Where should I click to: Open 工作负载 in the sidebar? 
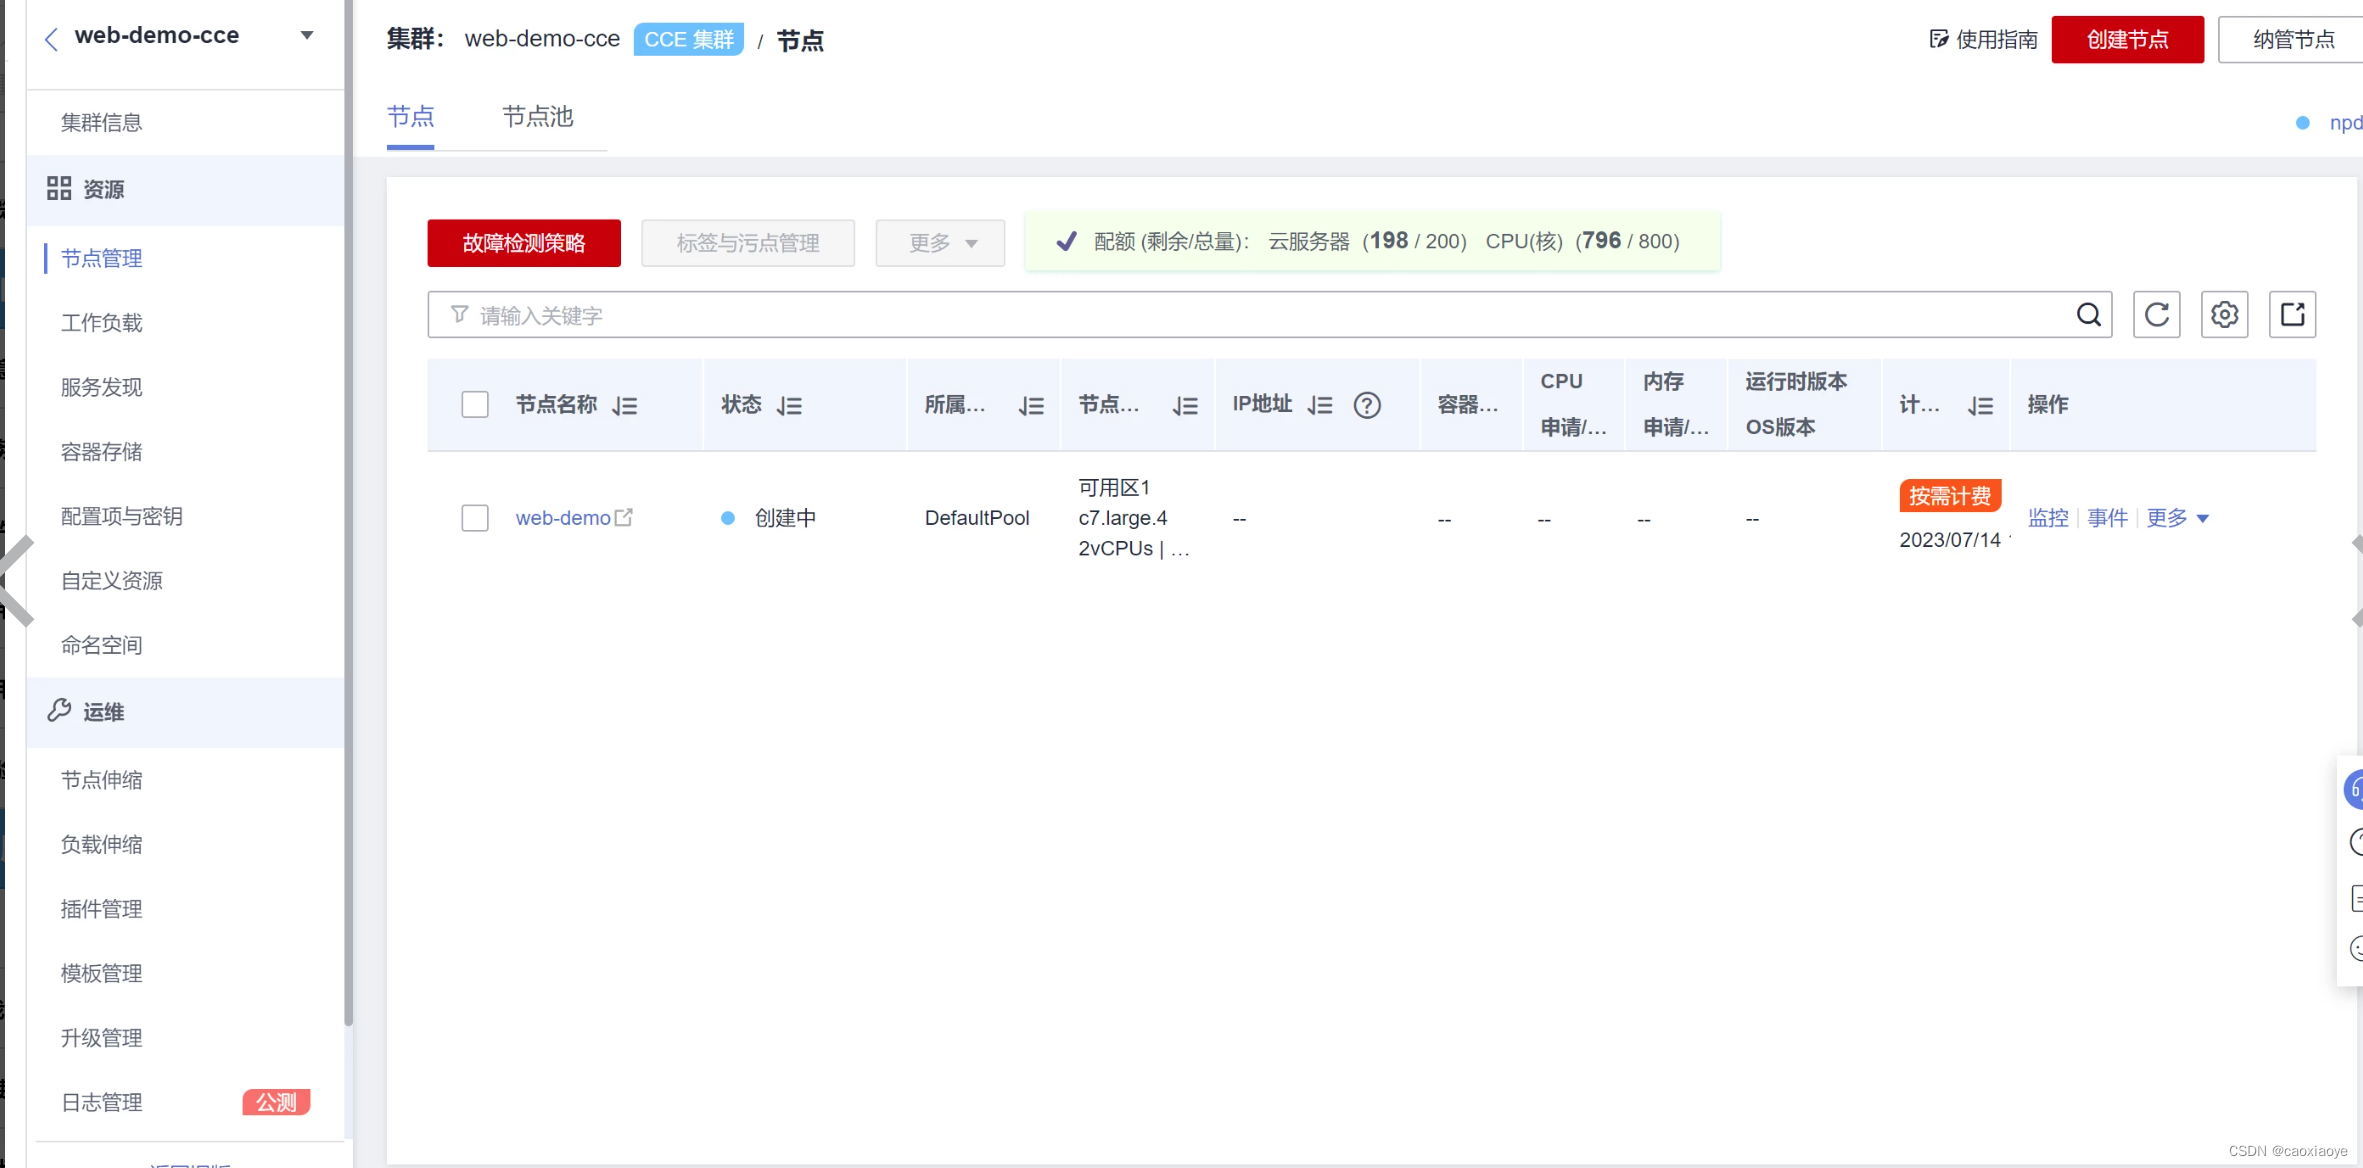tap(102, 323)
